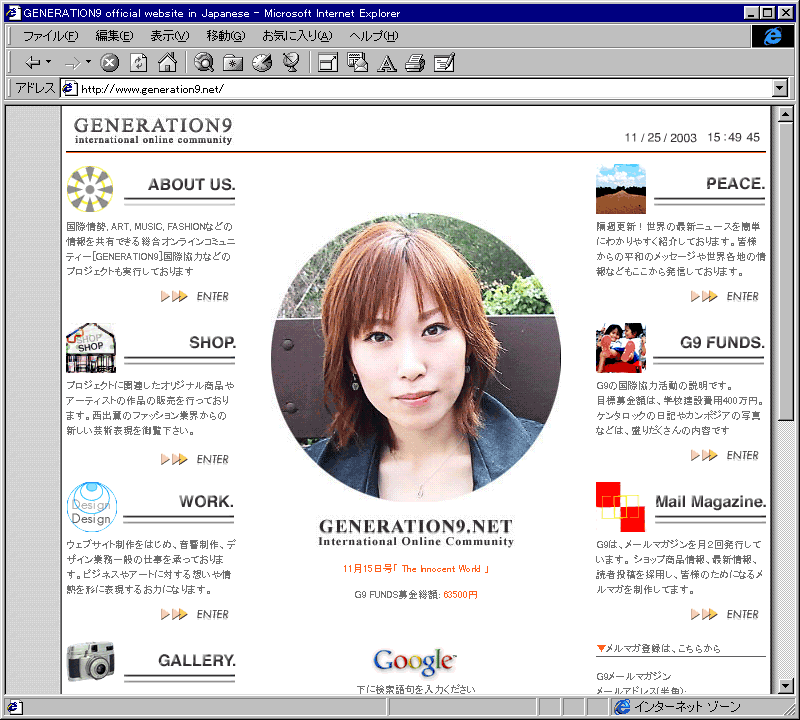This screenshot has width=800, height=720.
Task: Open the お気に入り(A) menu
Action: click(297, 36)
